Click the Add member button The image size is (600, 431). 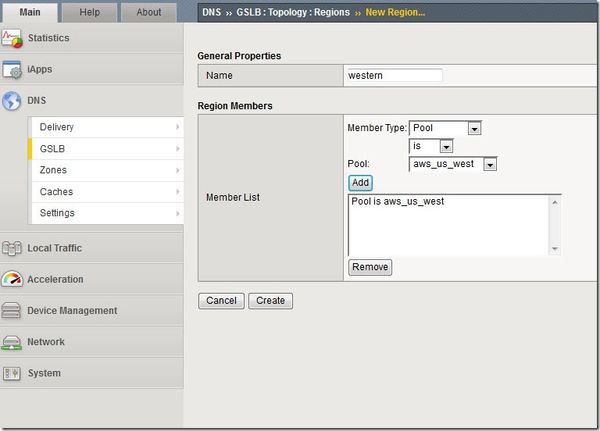point(360,183)
